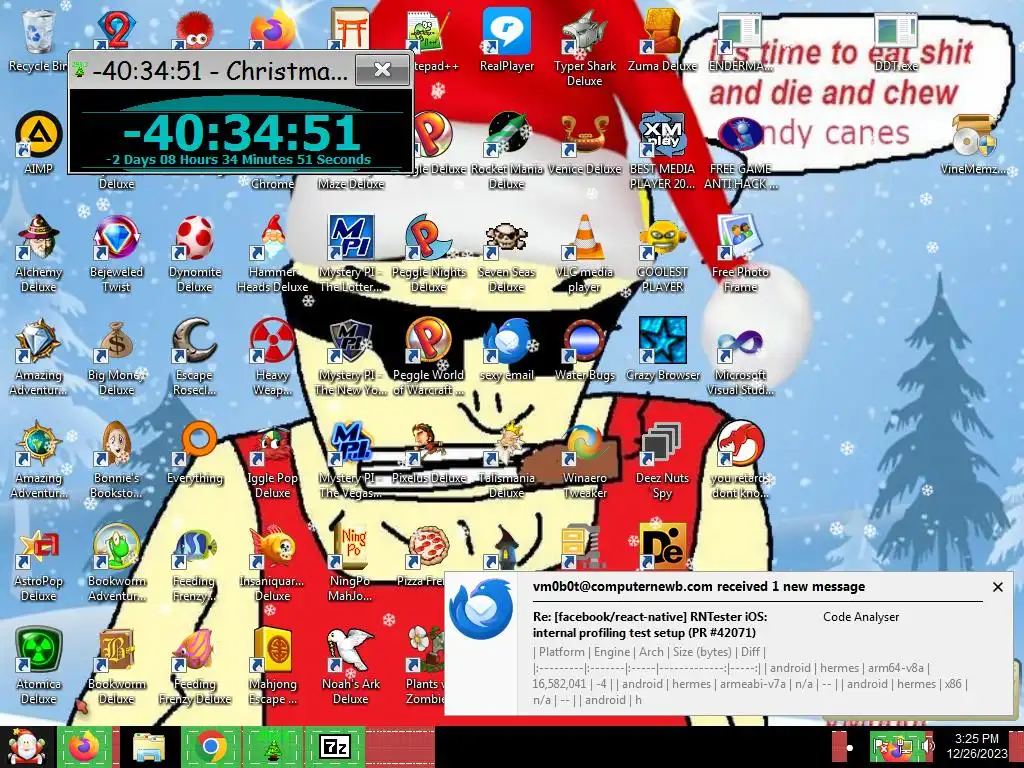Open Iggle Pop Deluxe shortcut

(272, 444)
